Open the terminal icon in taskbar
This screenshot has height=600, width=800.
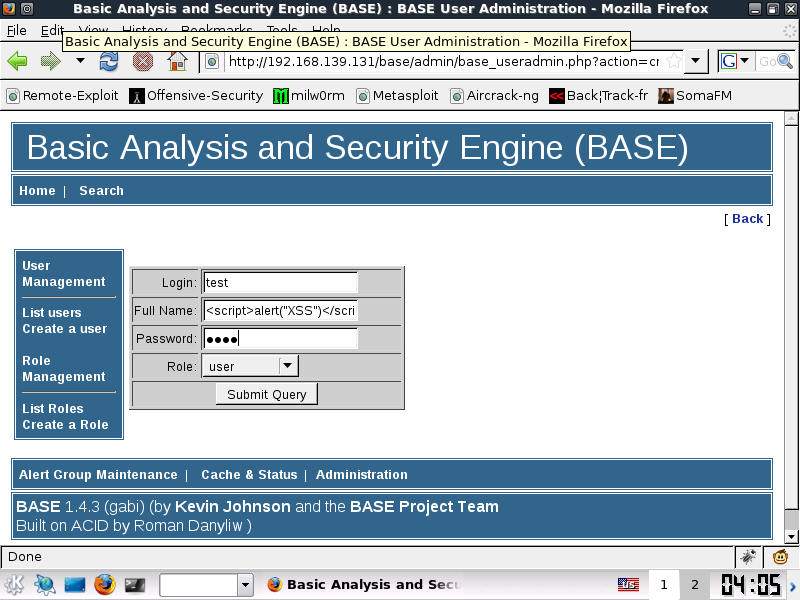tap(135, 585)
